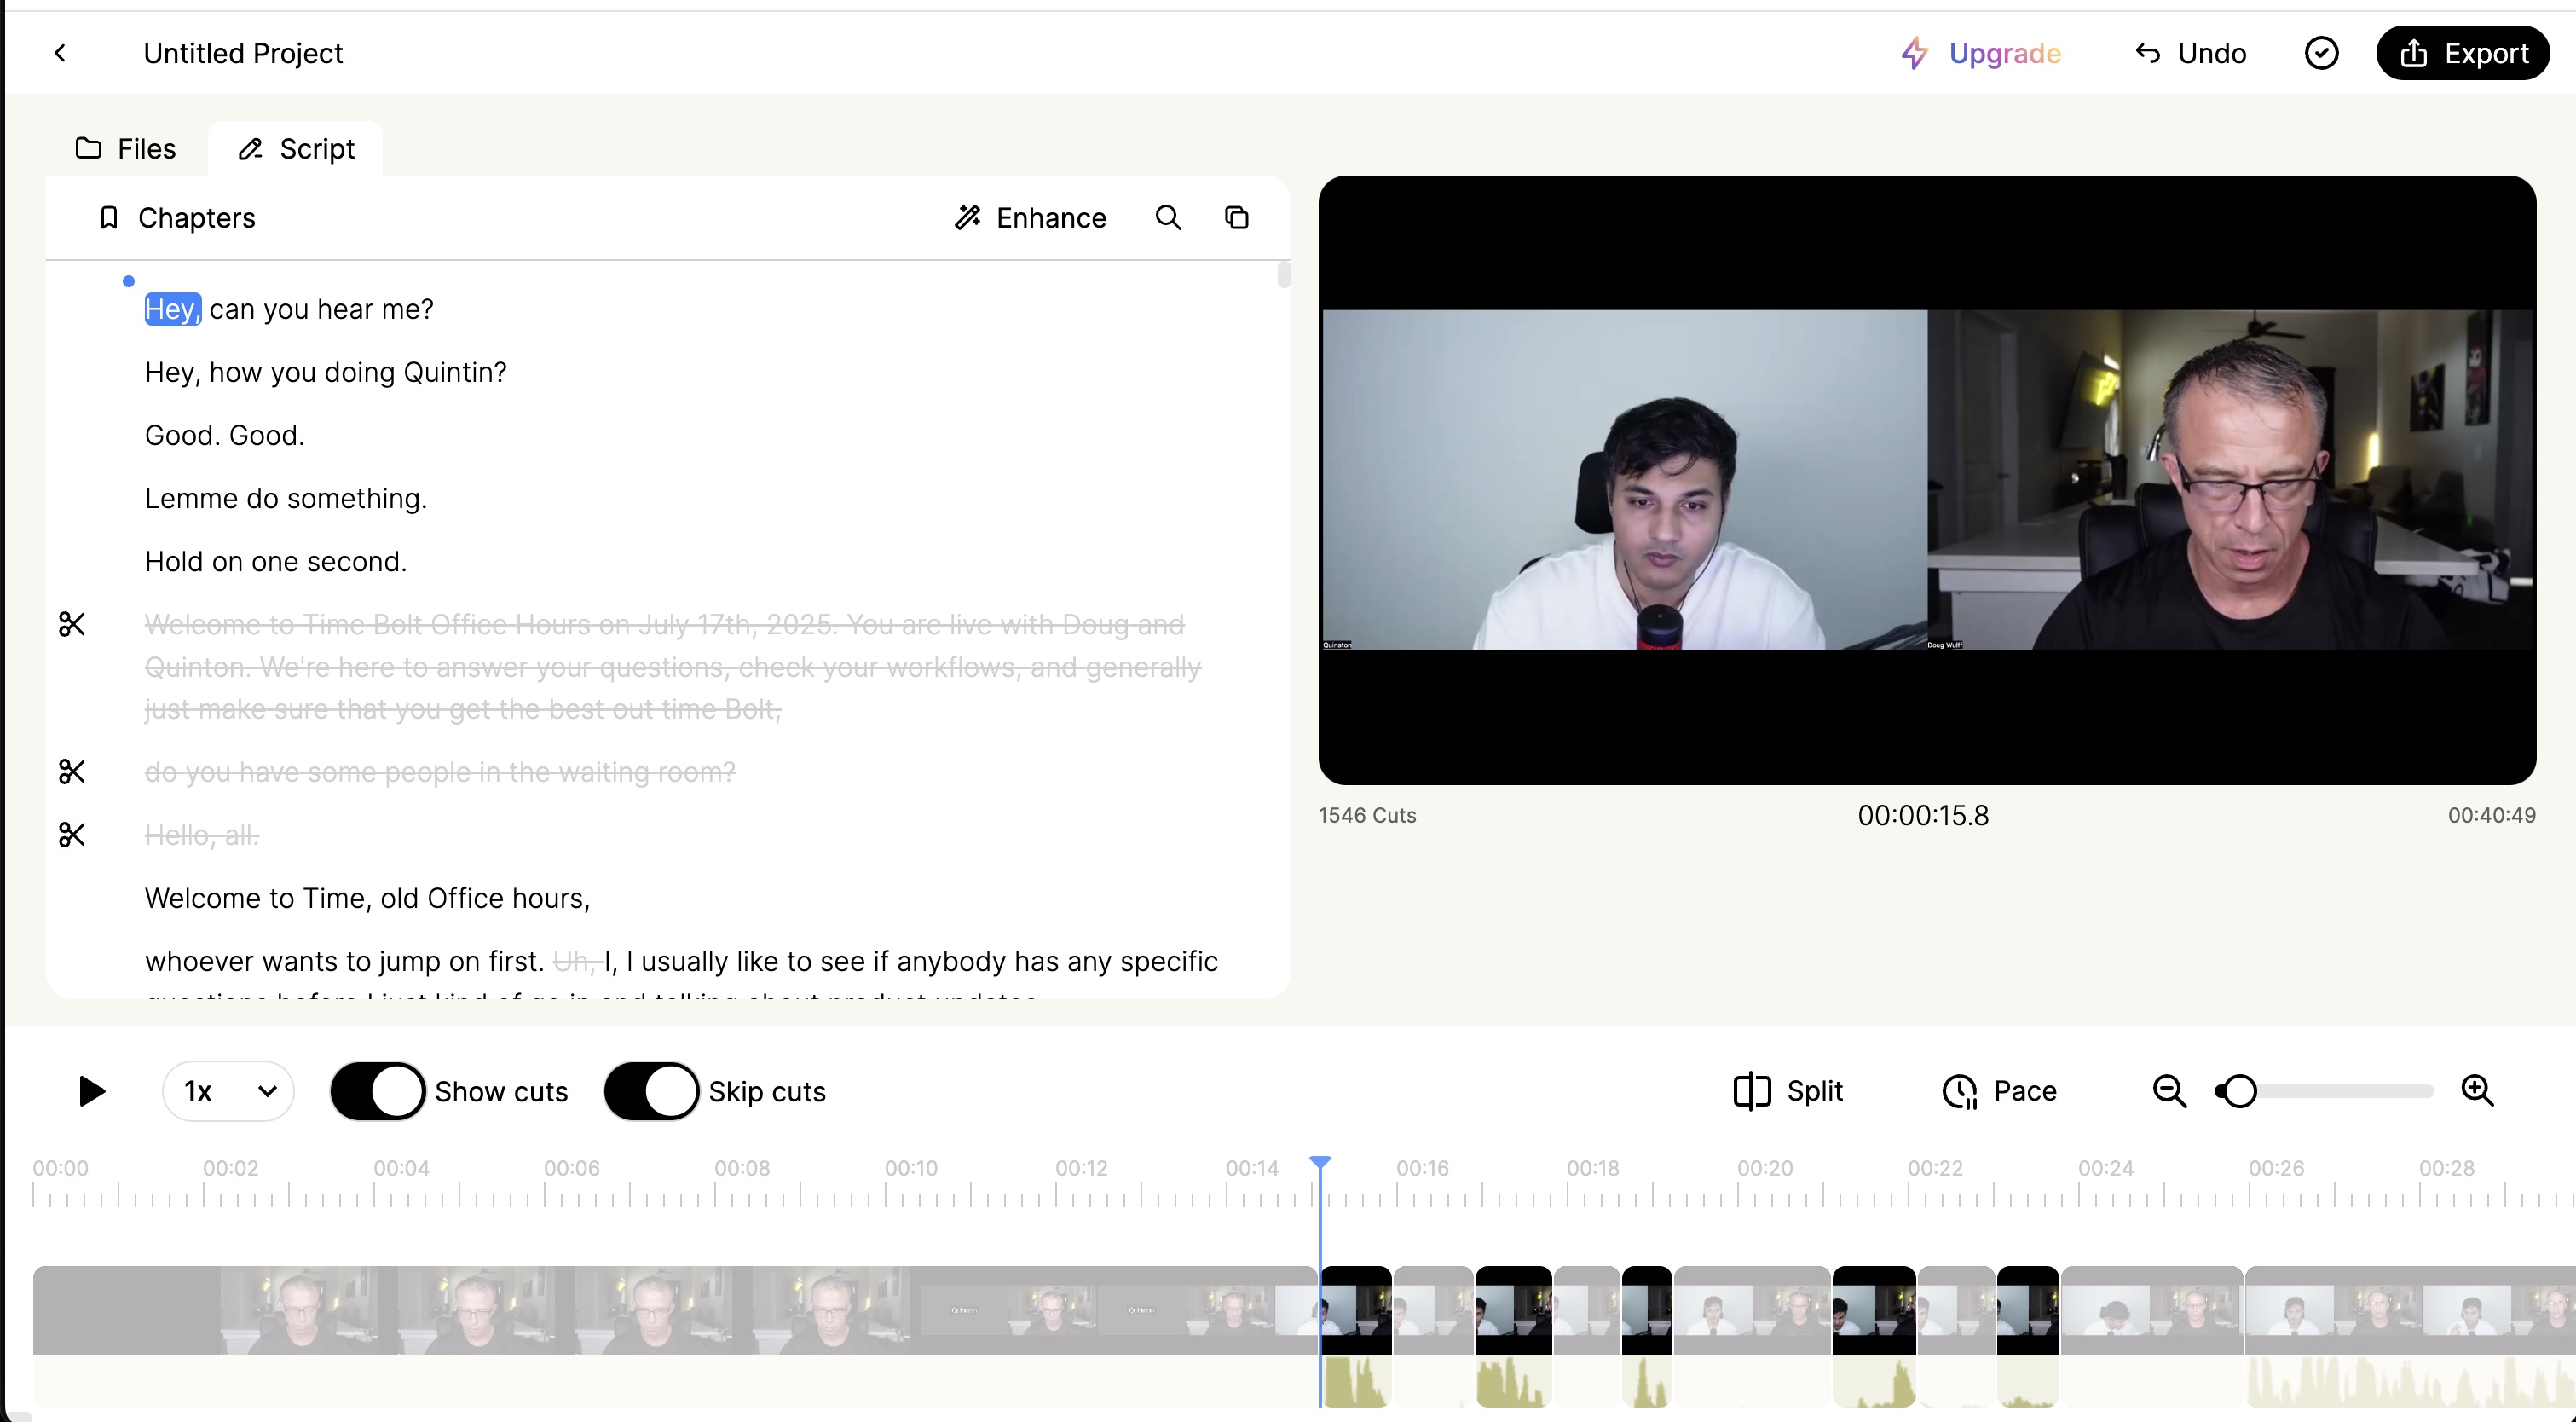Click the circled checkmark status icon
Image resolution: width=2576 pixels, height=1422 pixels.
point(2321,53)
